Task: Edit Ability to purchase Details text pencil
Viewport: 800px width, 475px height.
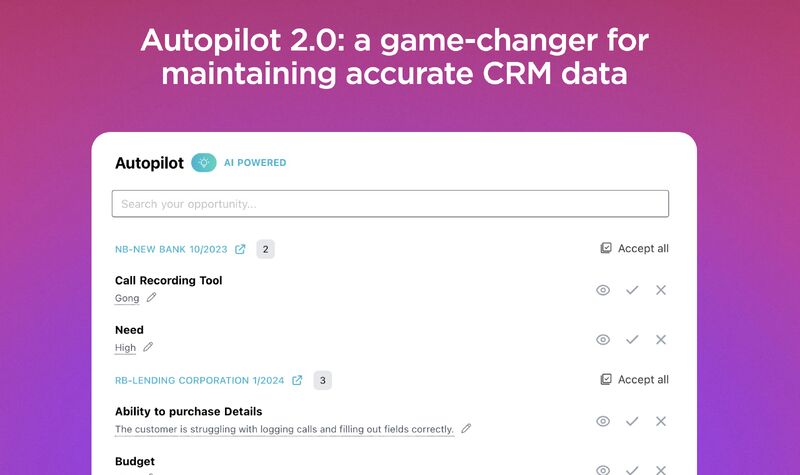Action: [466, 428]
